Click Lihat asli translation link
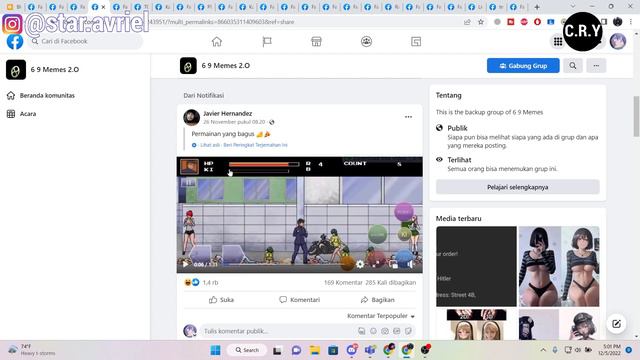 [x=209, y=145]
